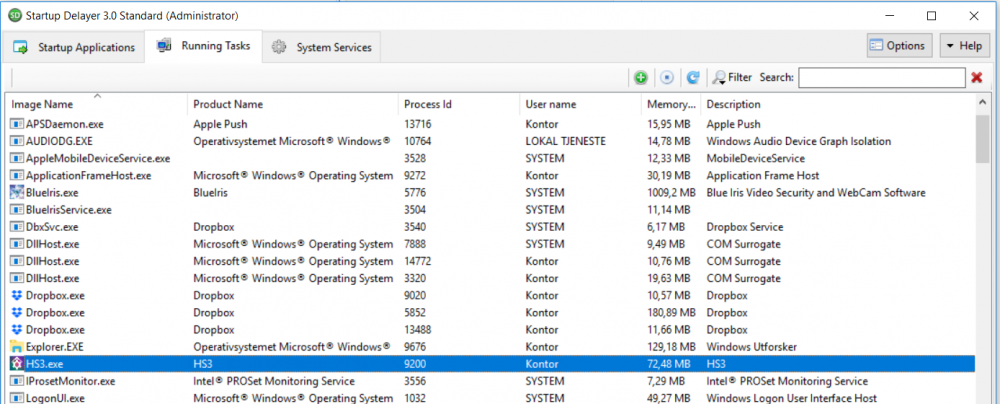This screenshot has height=404, width=1000.
Task: Sort by the Memory column header
Action: tap(670, 105)
